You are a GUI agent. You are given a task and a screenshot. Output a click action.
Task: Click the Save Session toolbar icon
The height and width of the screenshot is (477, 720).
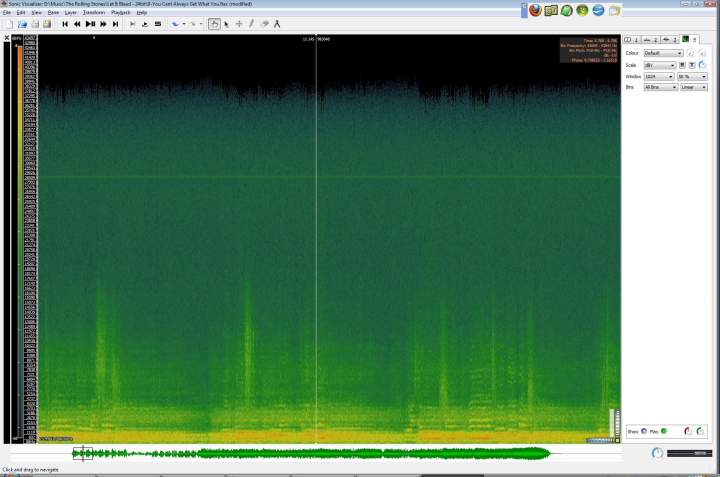point(34,24)
